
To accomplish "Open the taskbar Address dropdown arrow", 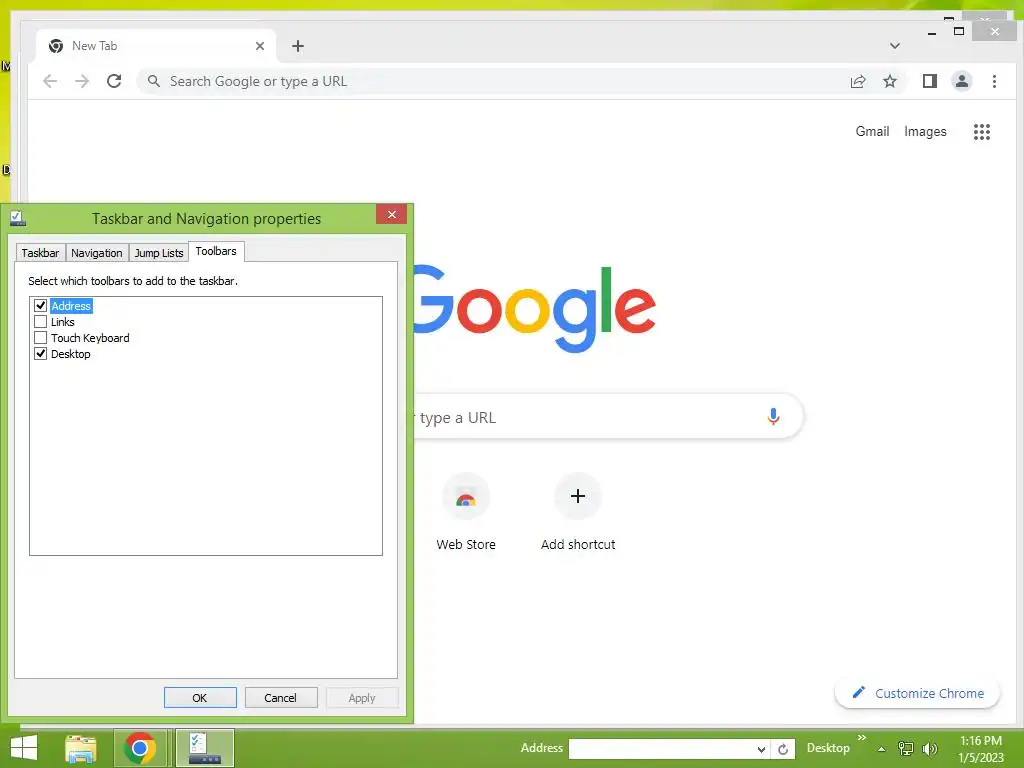I will 761,749.
